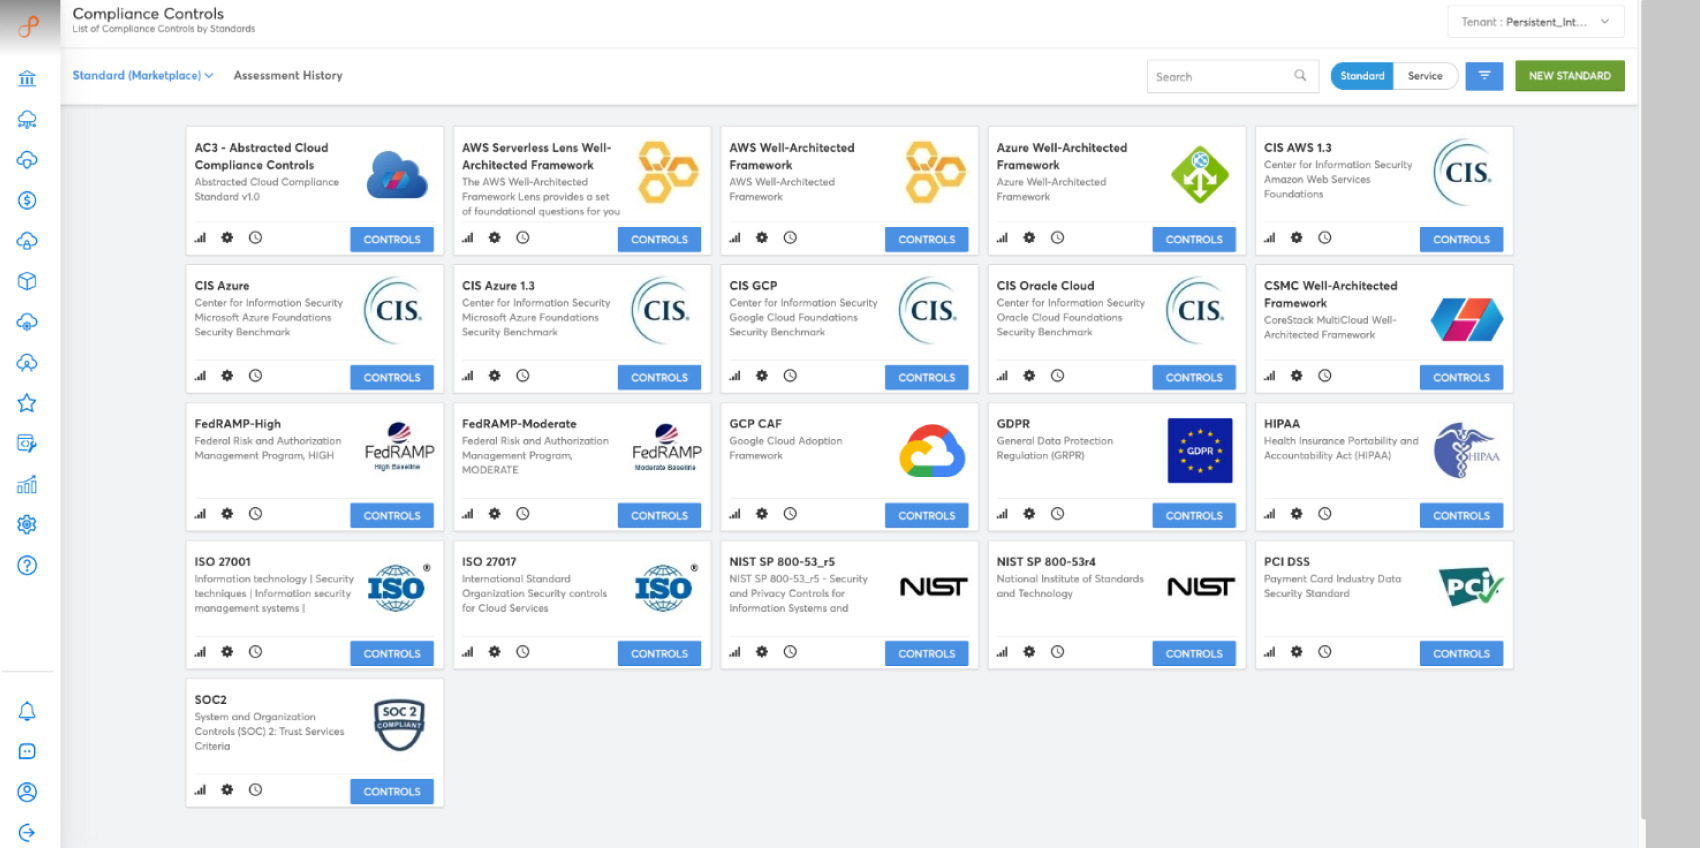The image size is (1700, 848).
Task: Expand the Standard (Marketplace) dropdown
Action: [142, 76]
